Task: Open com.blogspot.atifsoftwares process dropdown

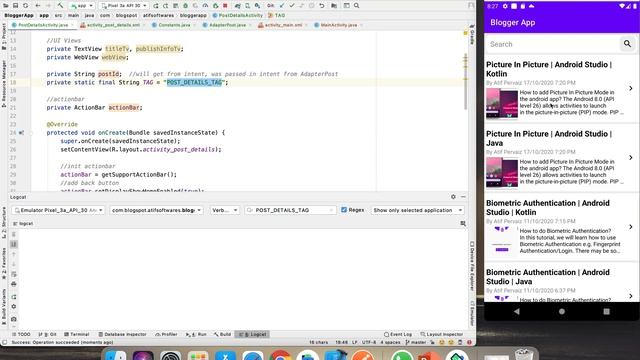Action: click(156, 210)
